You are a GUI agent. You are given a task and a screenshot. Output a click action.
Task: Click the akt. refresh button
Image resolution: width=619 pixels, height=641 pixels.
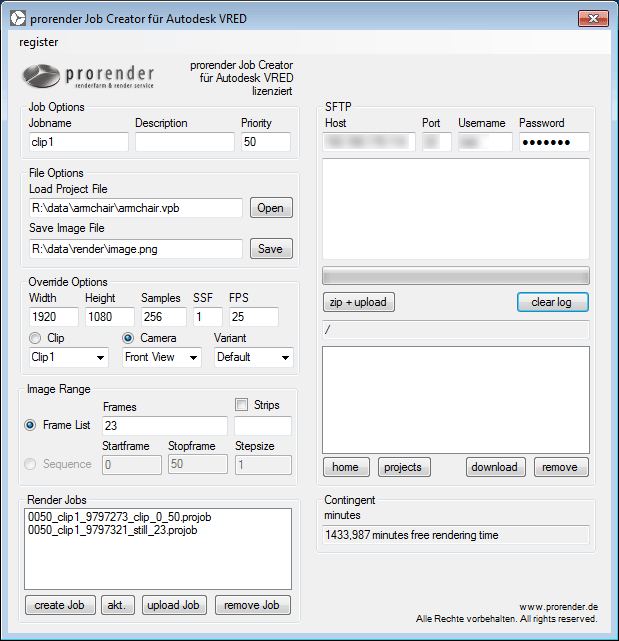pos(118,605)
